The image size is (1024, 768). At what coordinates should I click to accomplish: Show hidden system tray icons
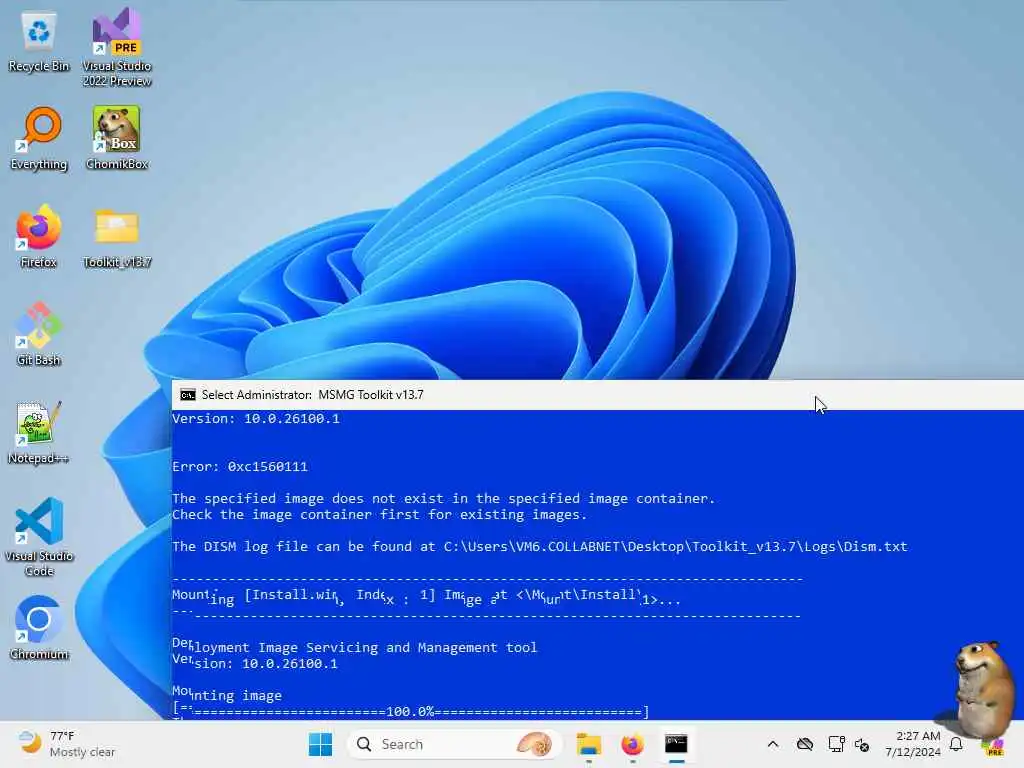(773, 744)
